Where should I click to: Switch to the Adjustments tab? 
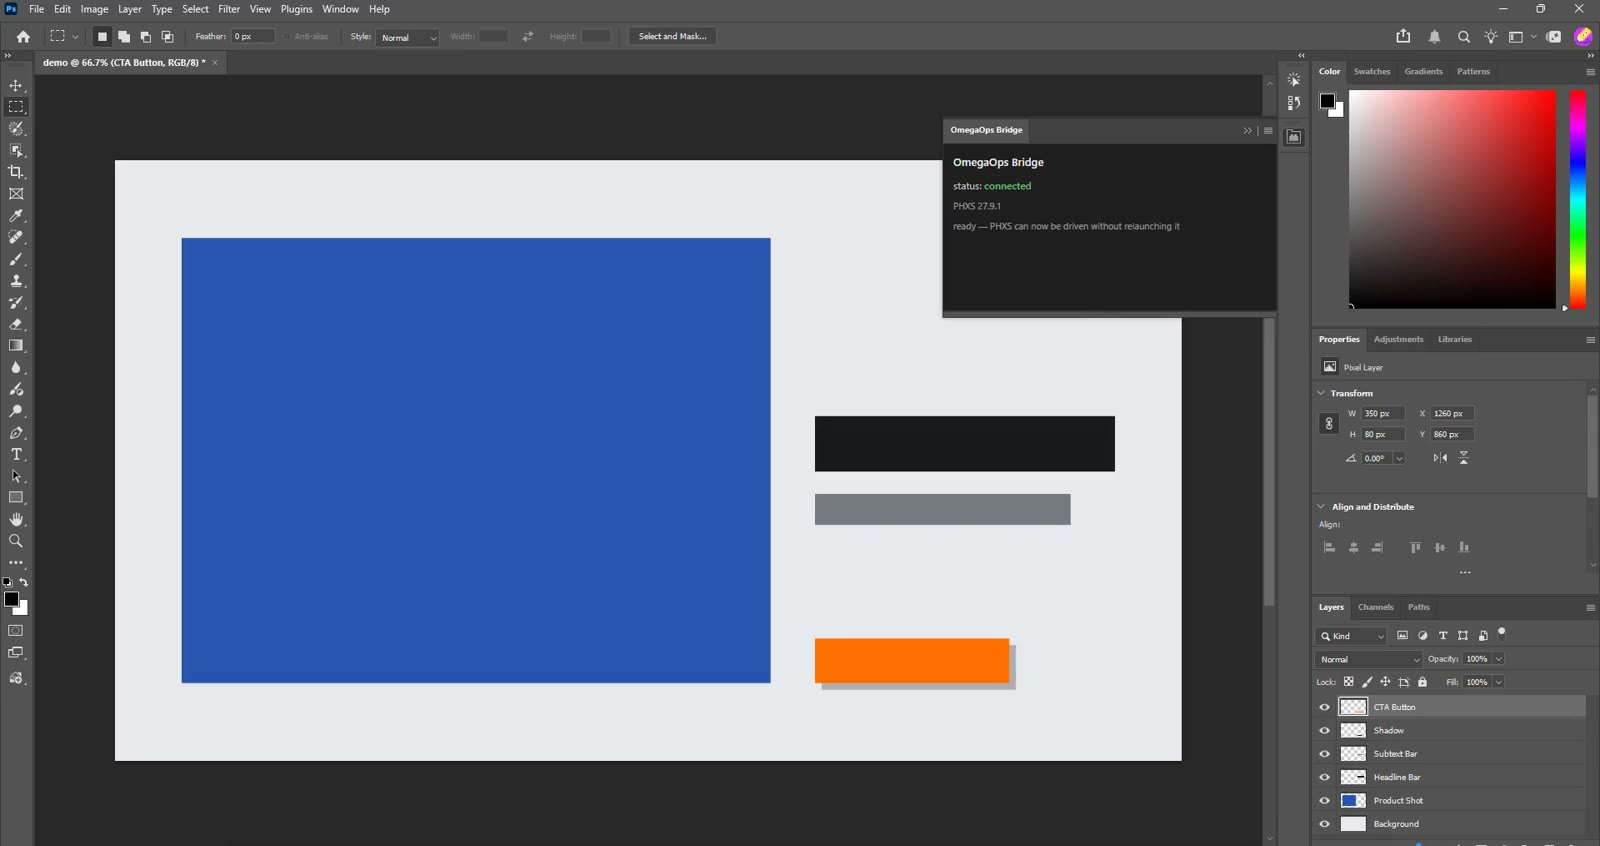pos(1398,339)
